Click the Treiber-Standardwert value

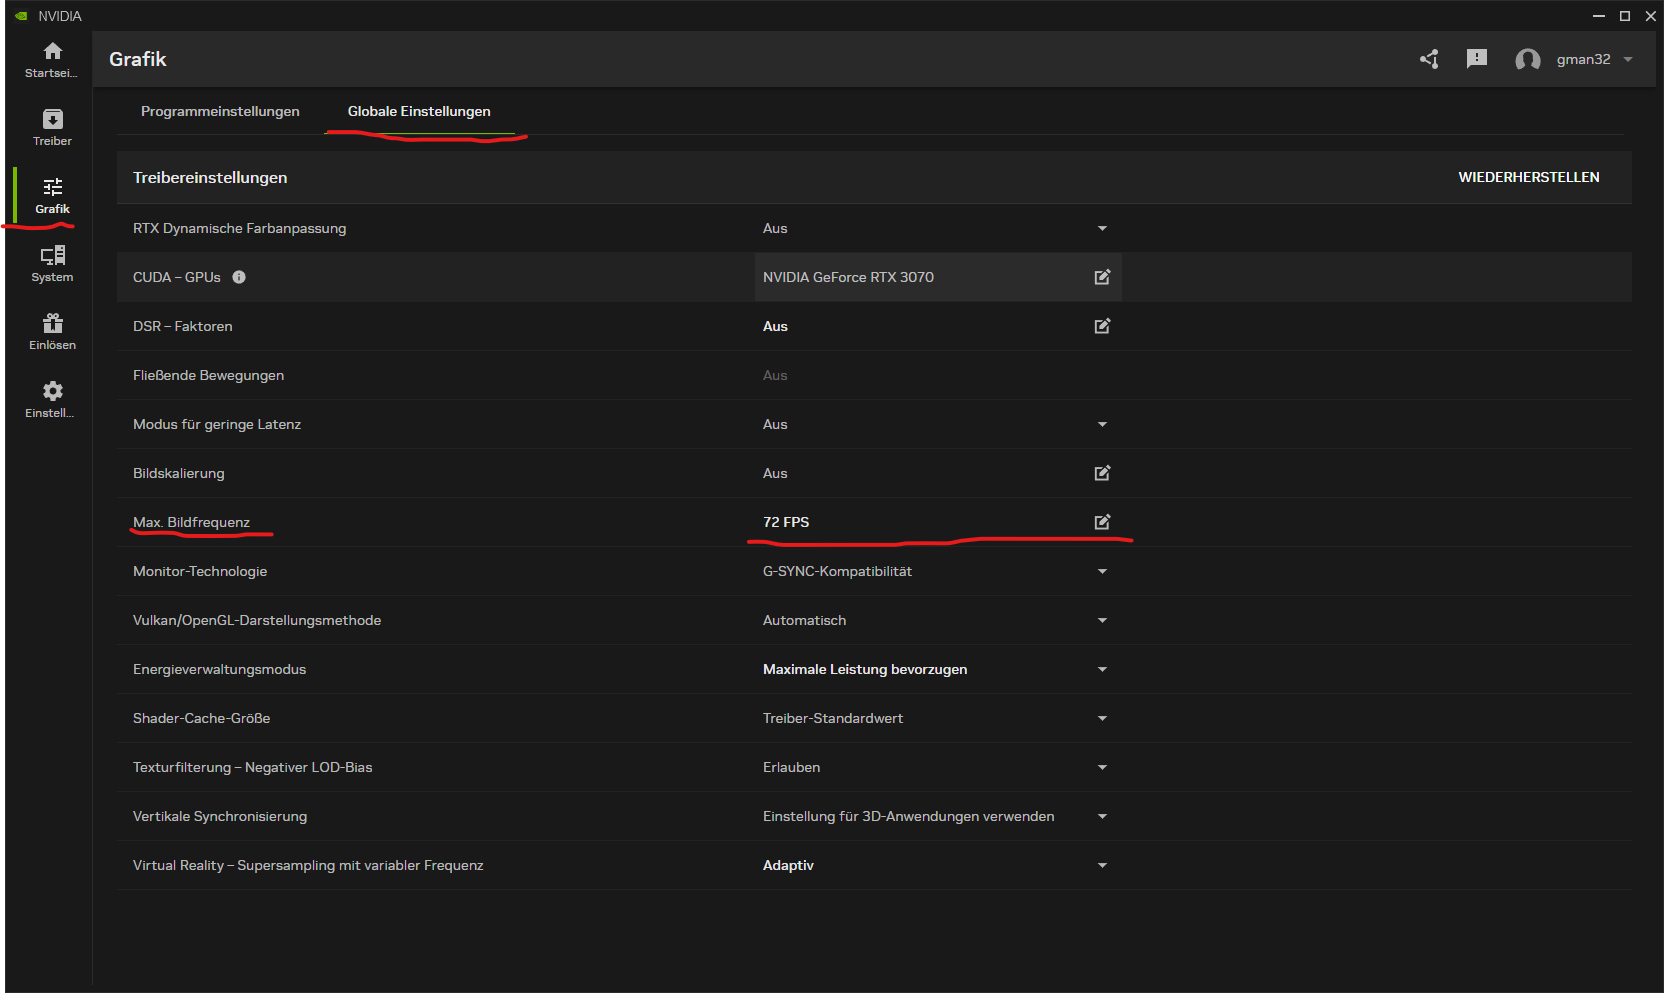(833, 718)
